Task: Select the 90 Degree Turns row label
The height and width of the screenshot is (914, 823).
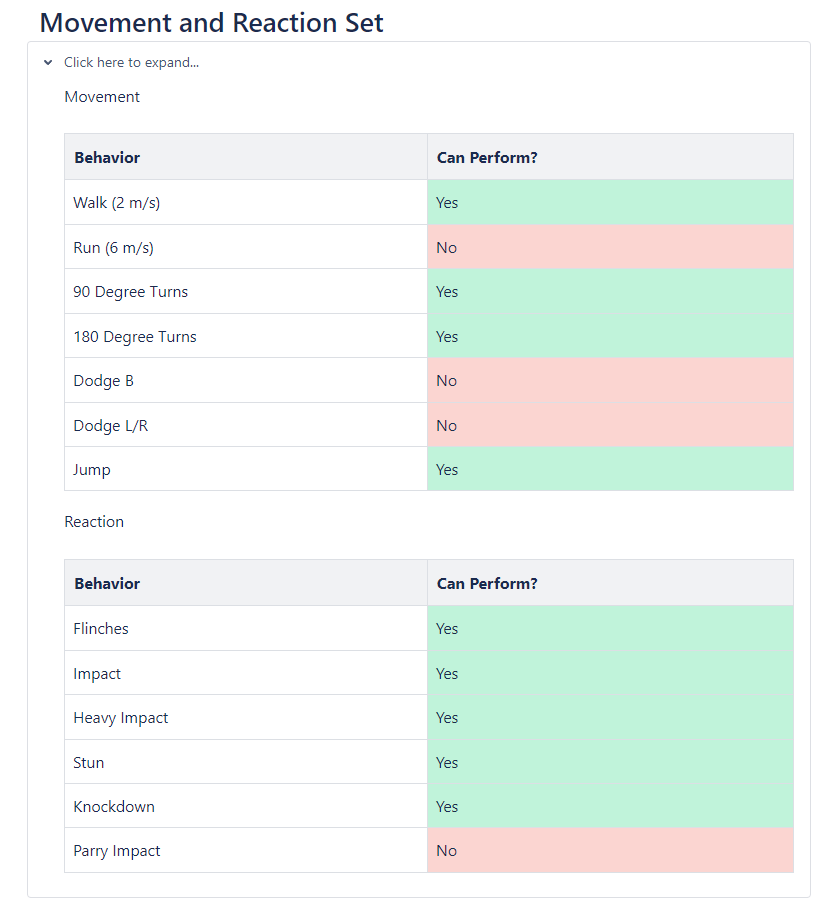Action: (x=131, y=292)
